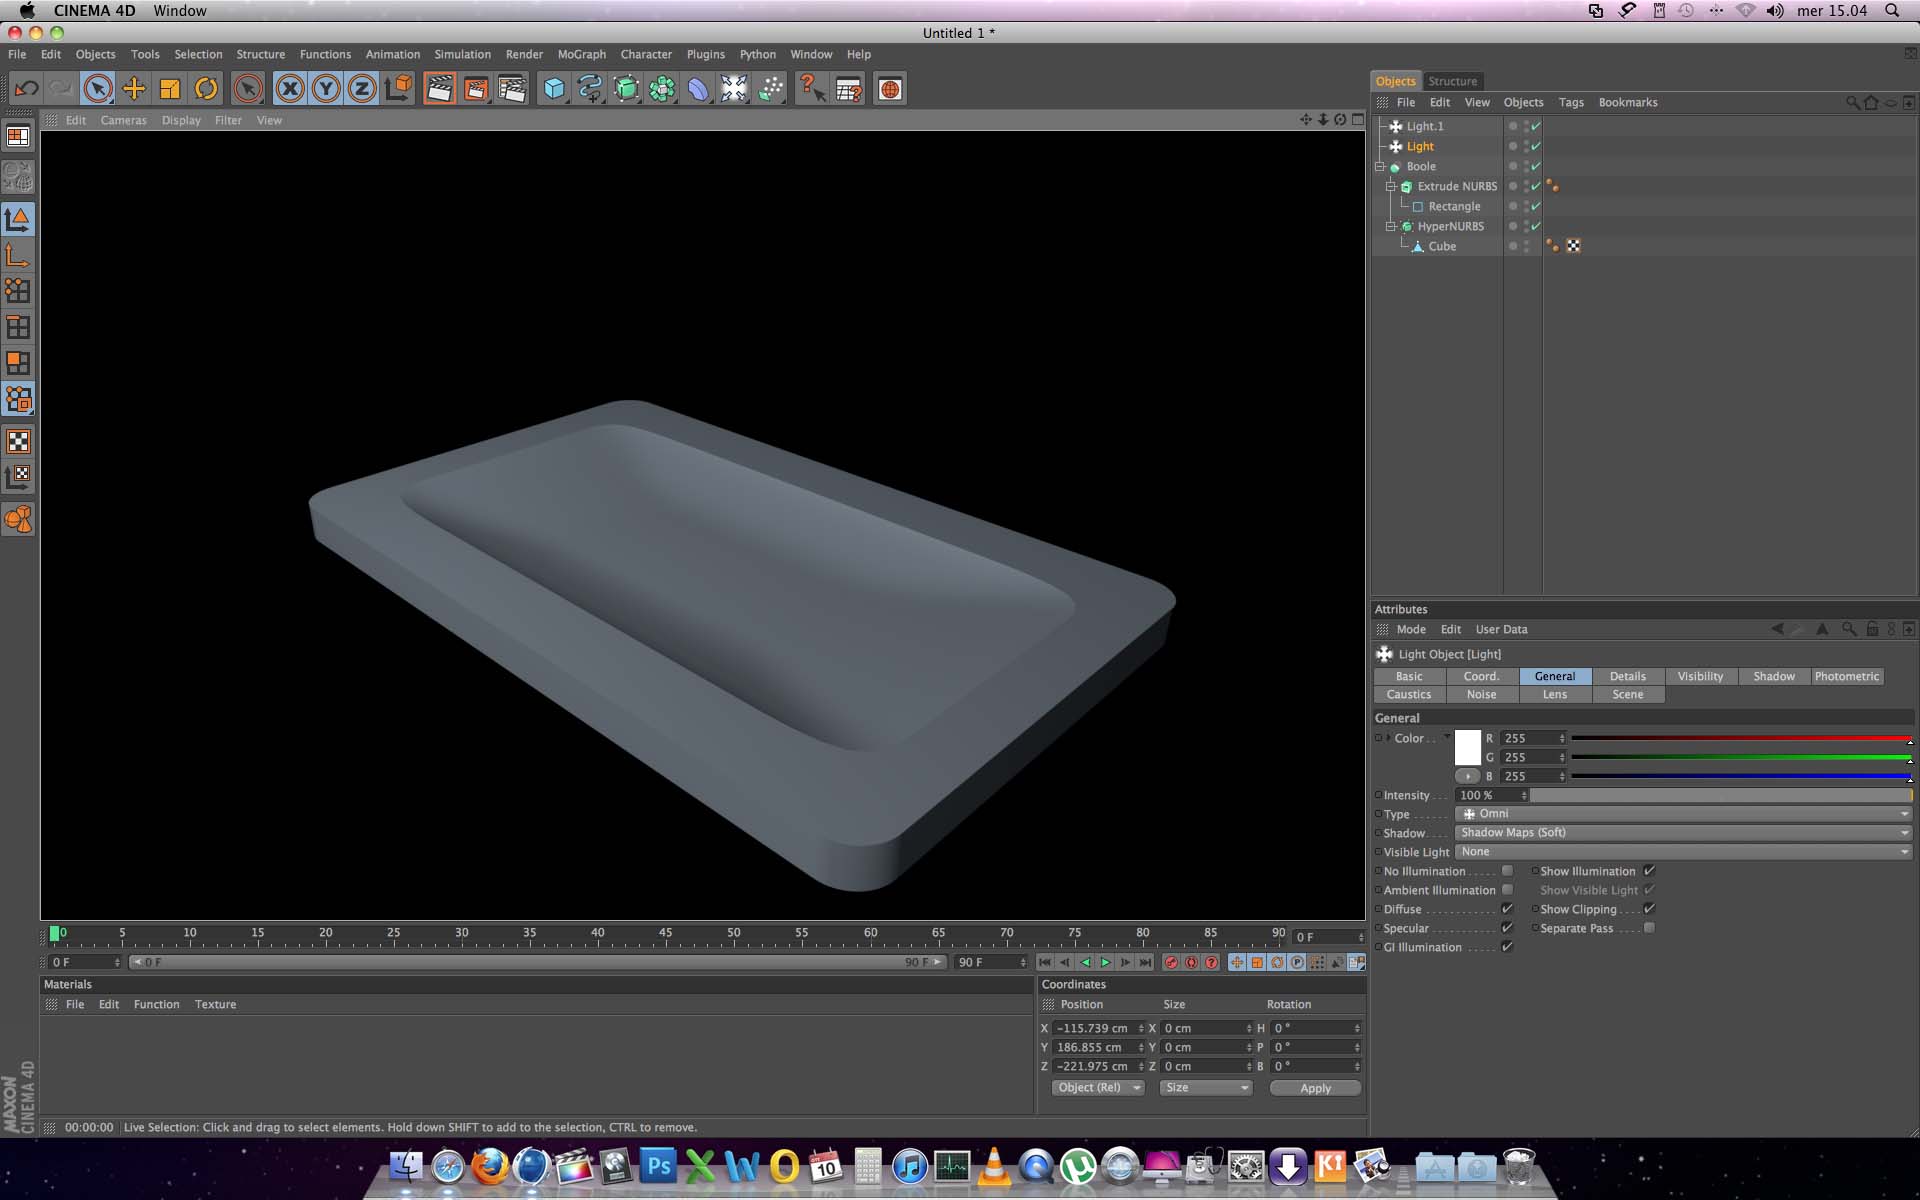Image resolution: width=1920 pixels, height=1200 pixels.
Task: Click the white light color swatch
Action: pos(1467,748)
